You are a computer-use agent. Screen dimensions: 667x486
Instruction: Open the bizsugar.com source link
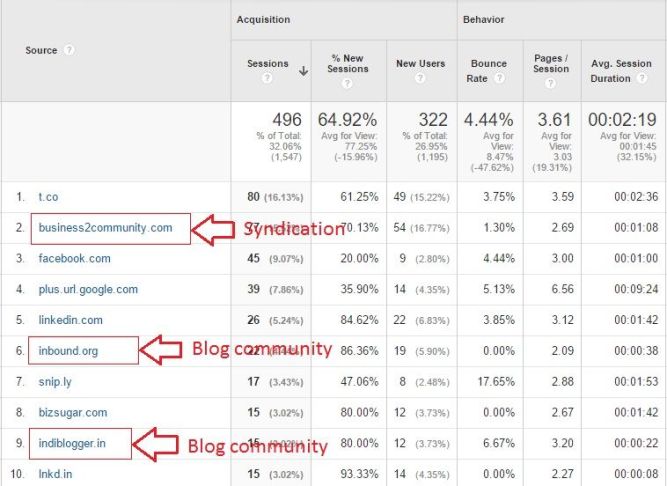tap(73, 412)
